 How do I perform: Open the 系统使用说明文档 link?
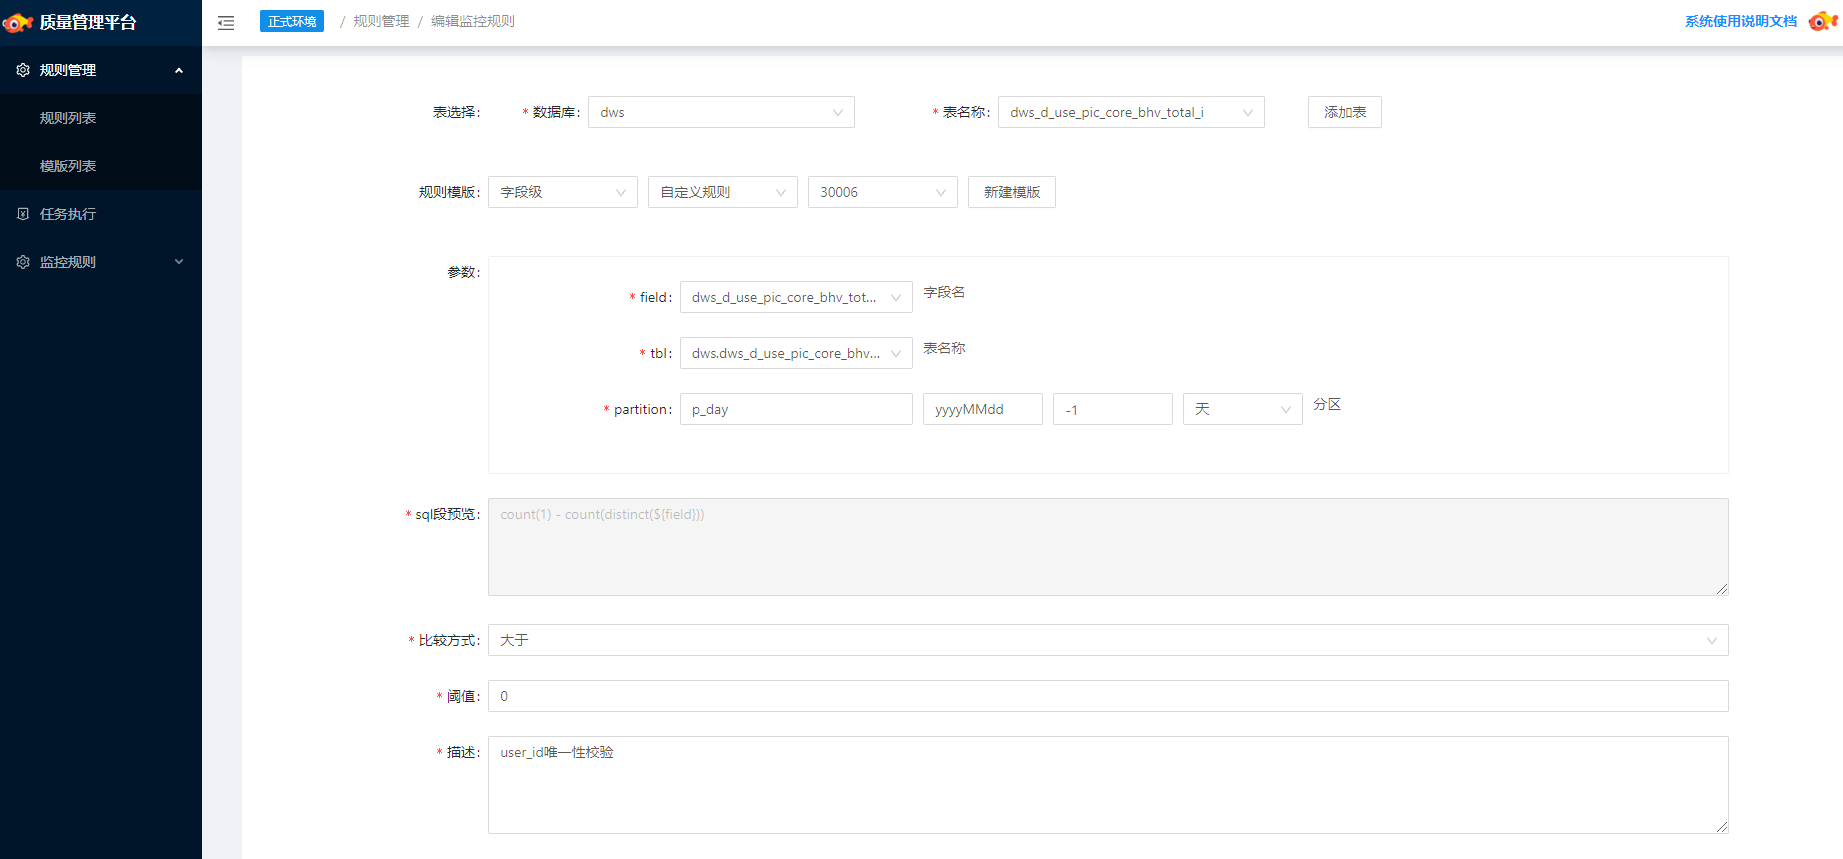[x=1741, y=21]
